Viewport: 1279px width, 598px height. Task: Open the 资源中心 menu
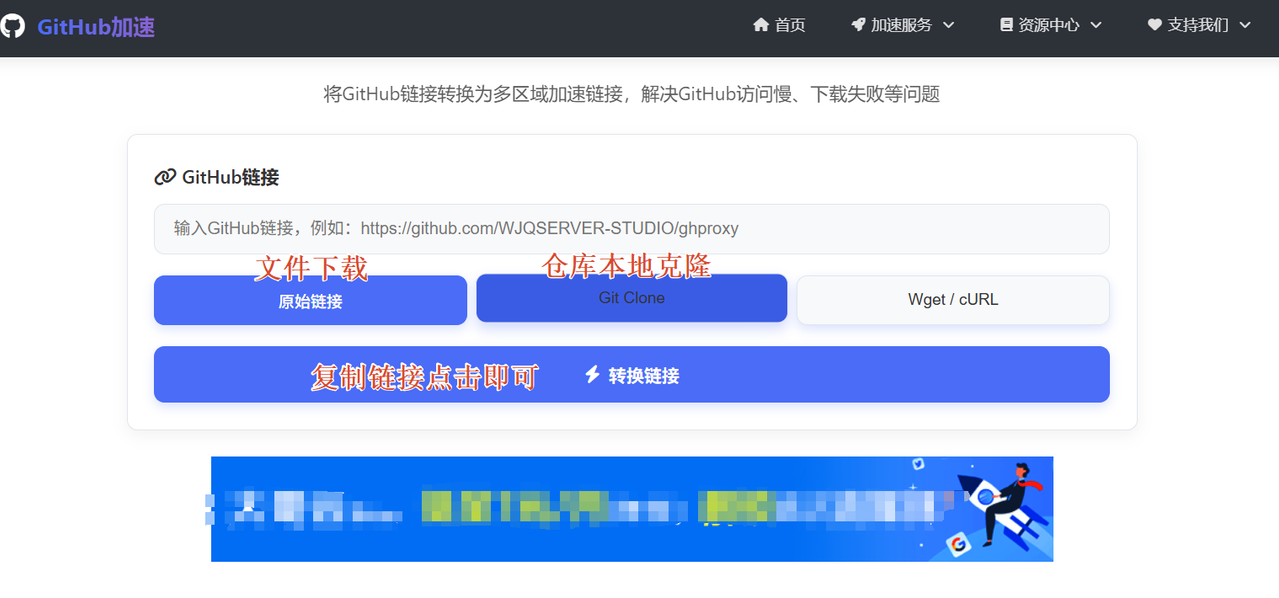(x=1049, y=25)
